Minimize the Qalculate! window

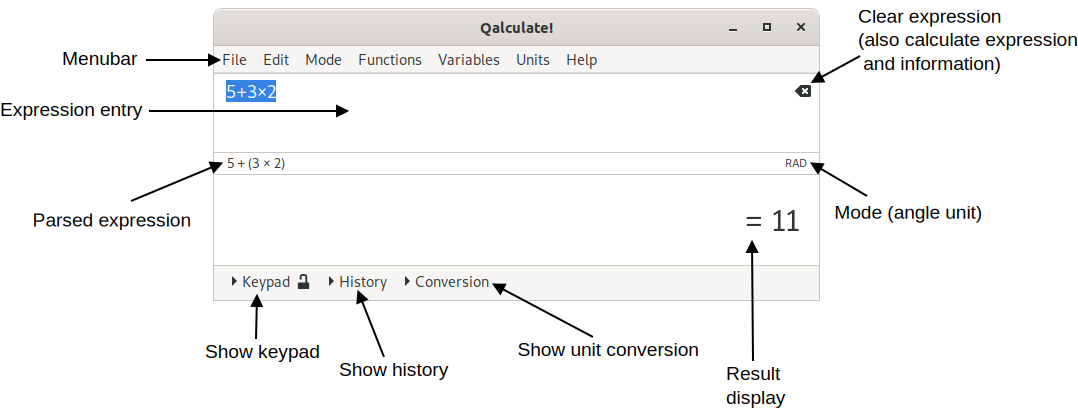coord(734,27)
